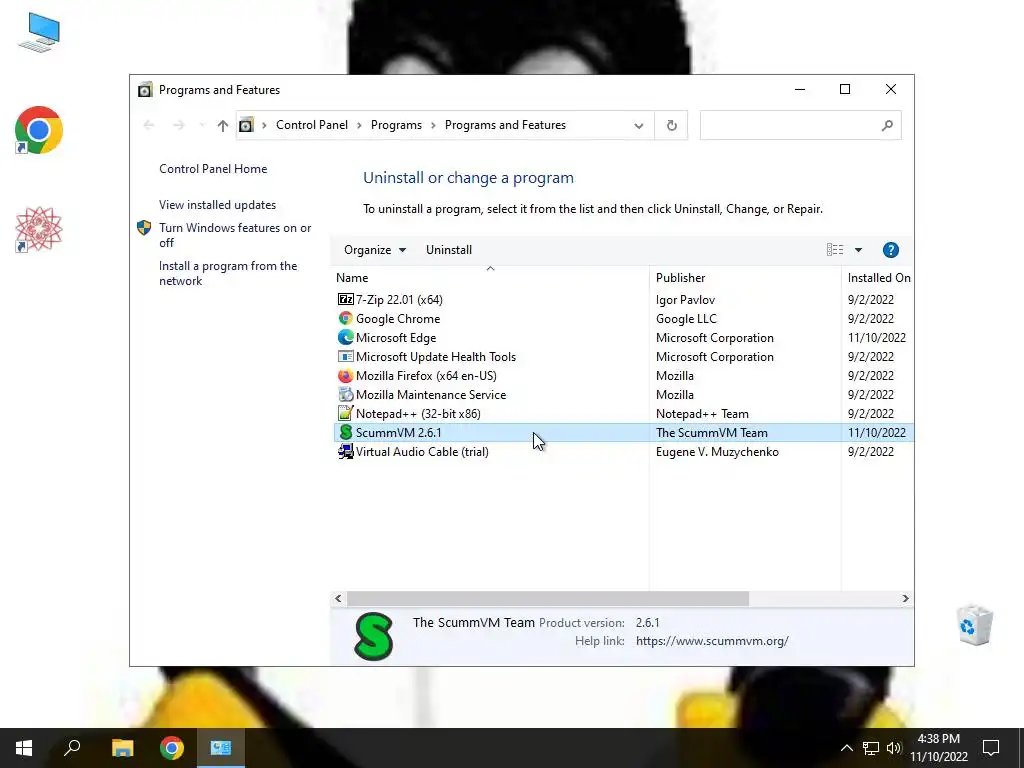Open taskbar Search magnifier

[72, 748]
